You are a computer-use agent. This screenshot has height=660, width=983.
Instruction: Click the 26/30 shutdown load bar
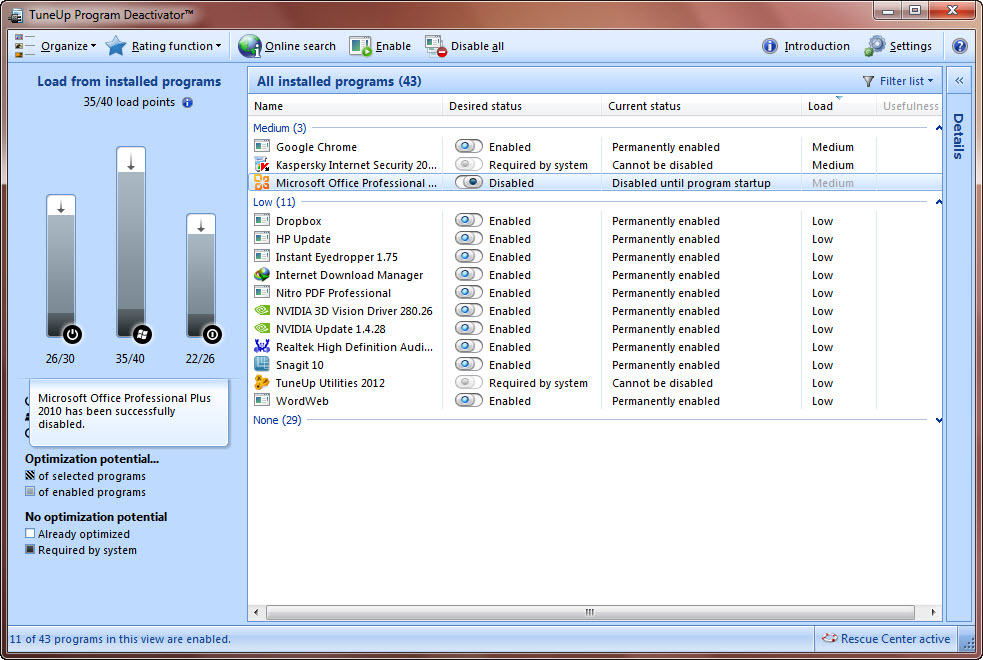coord(61,266)
